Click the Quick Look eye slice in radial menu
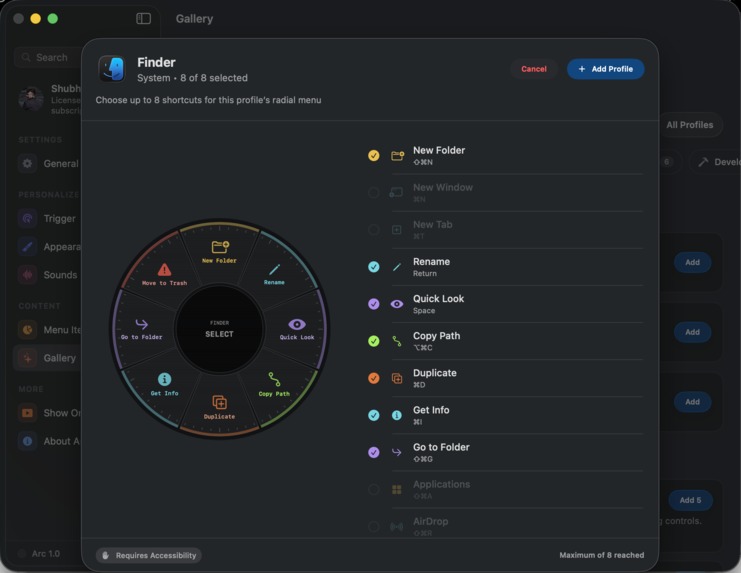The image size is (741, 573). (x=297, y=329)
